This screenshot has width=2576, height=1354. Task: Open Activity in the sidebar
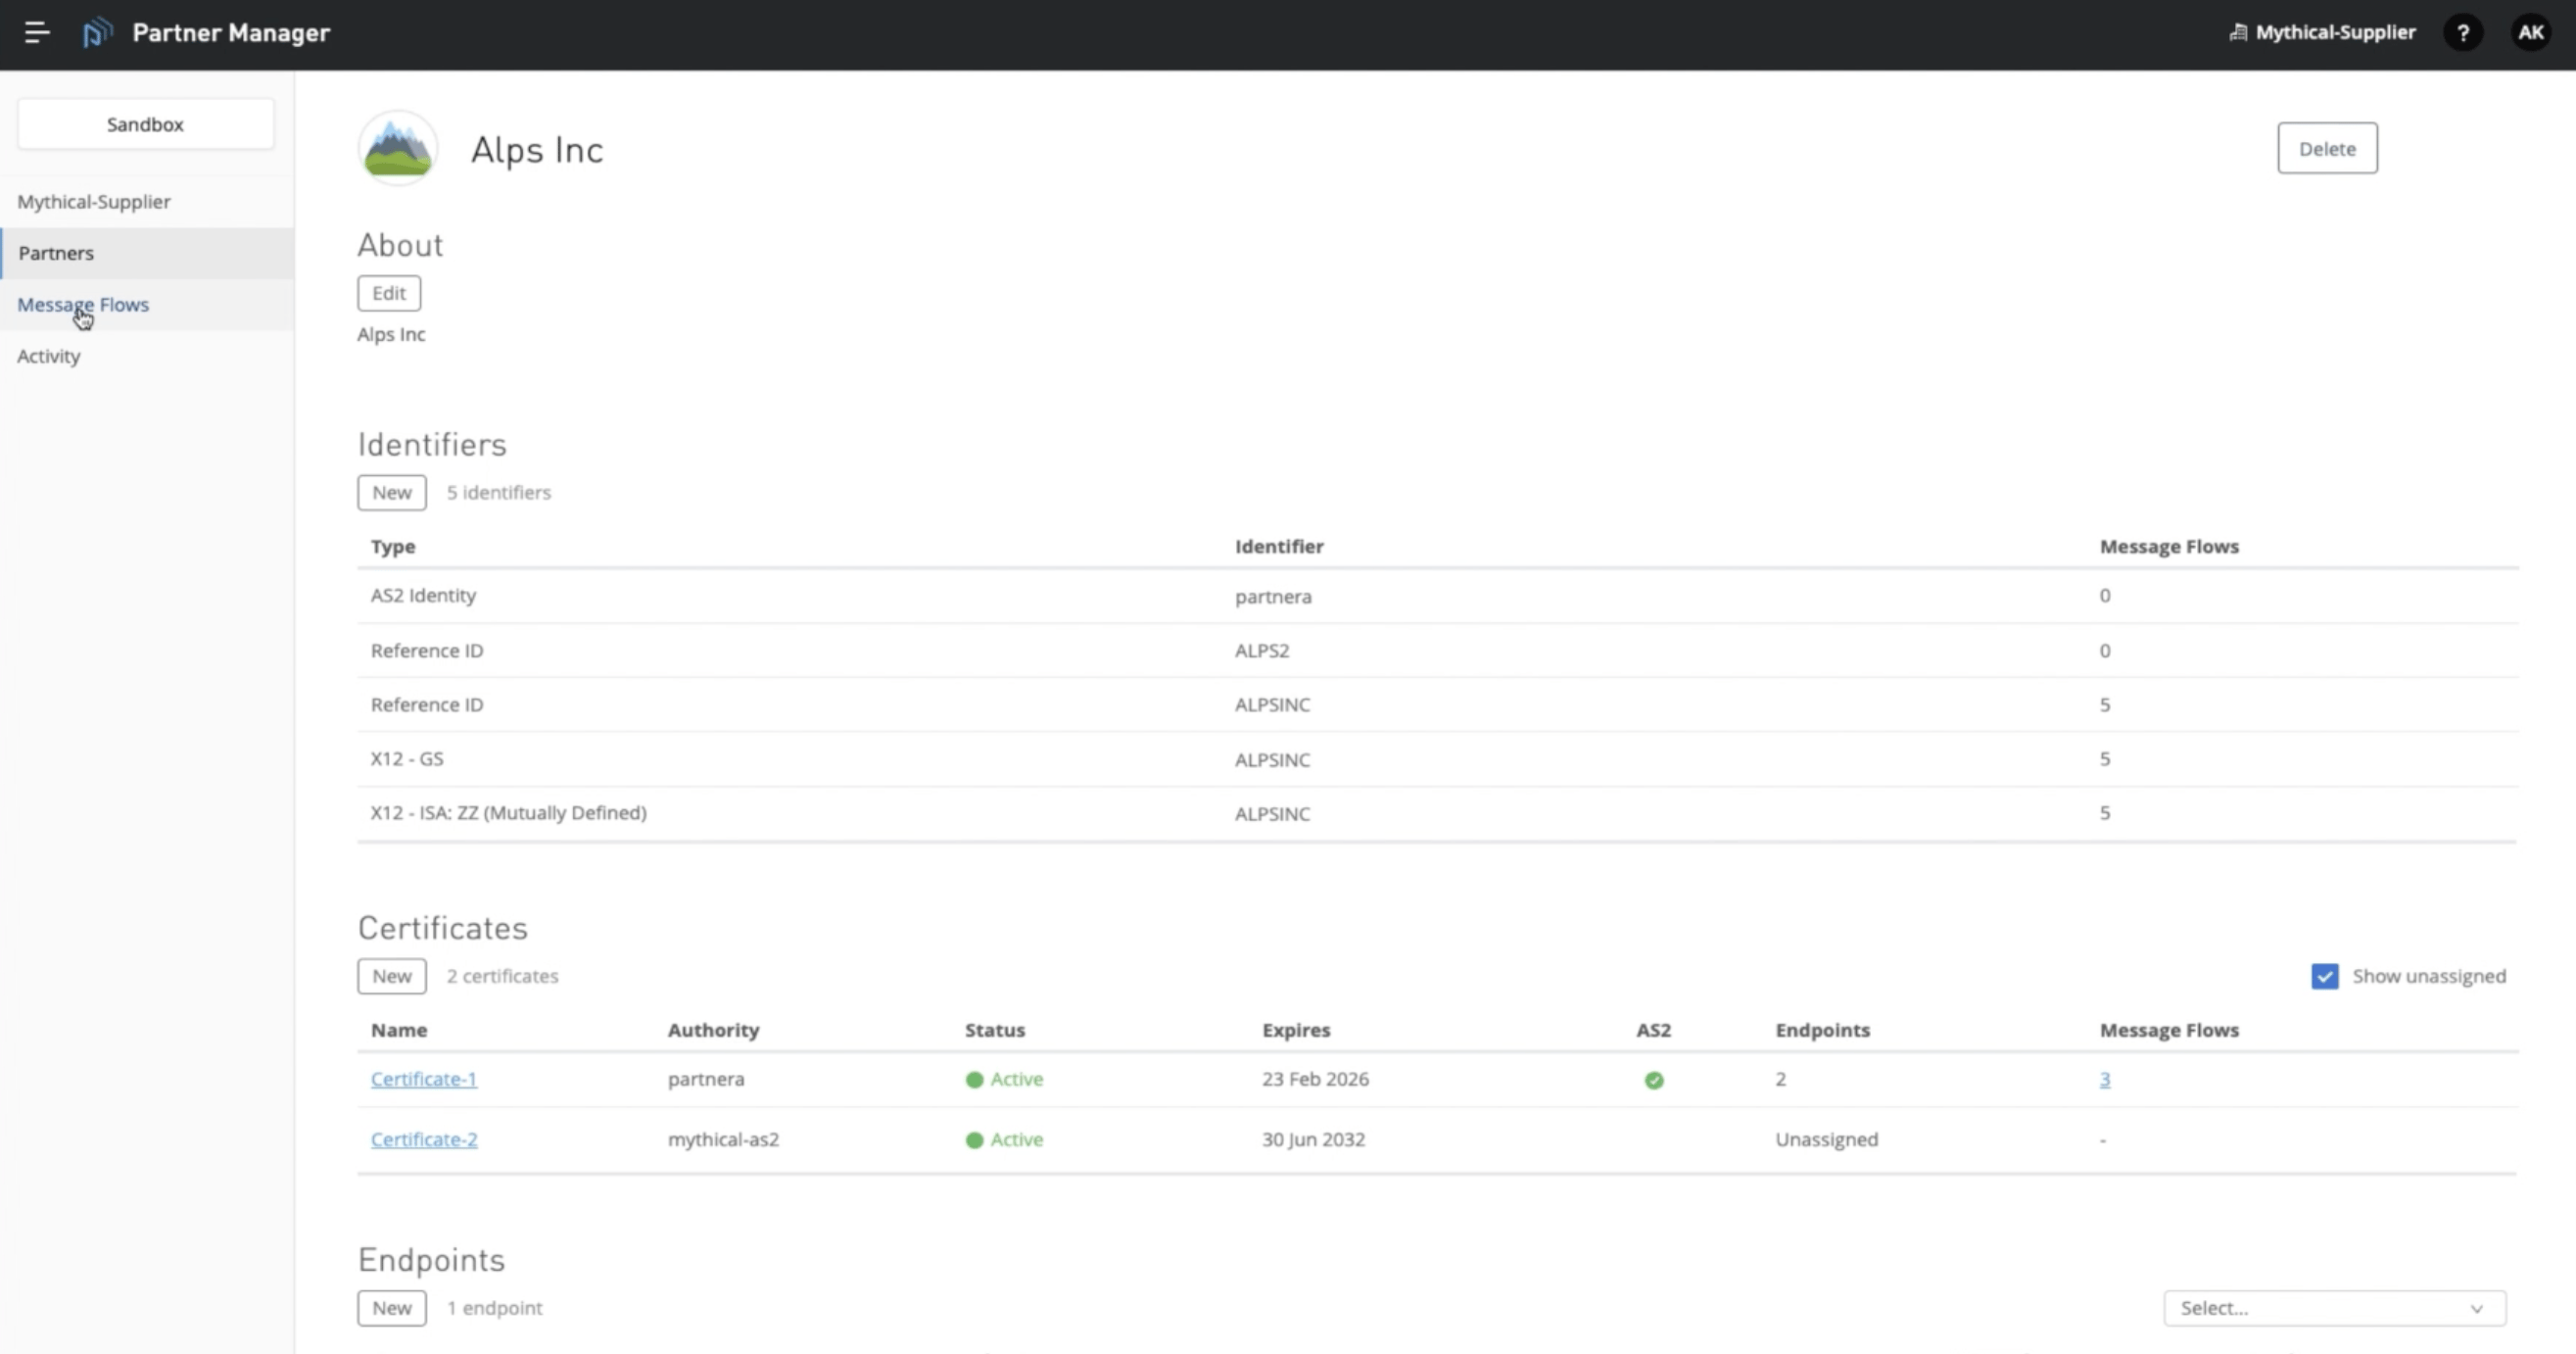click(49, 356)
